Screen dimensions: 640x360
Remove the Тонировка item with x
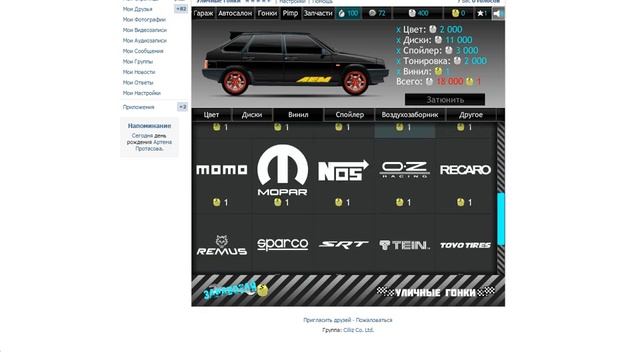tap(398, 61)
